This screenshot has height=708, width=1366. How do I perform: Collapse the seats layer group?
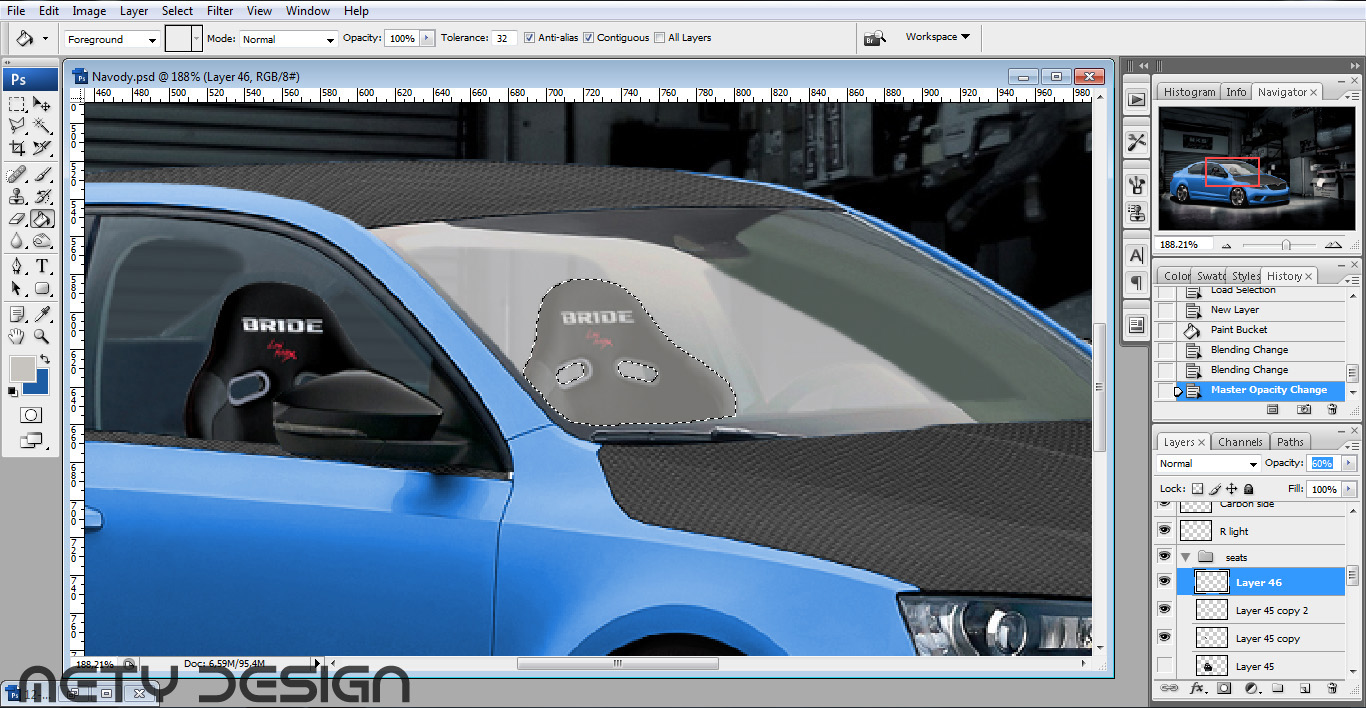coord(1185,557)
